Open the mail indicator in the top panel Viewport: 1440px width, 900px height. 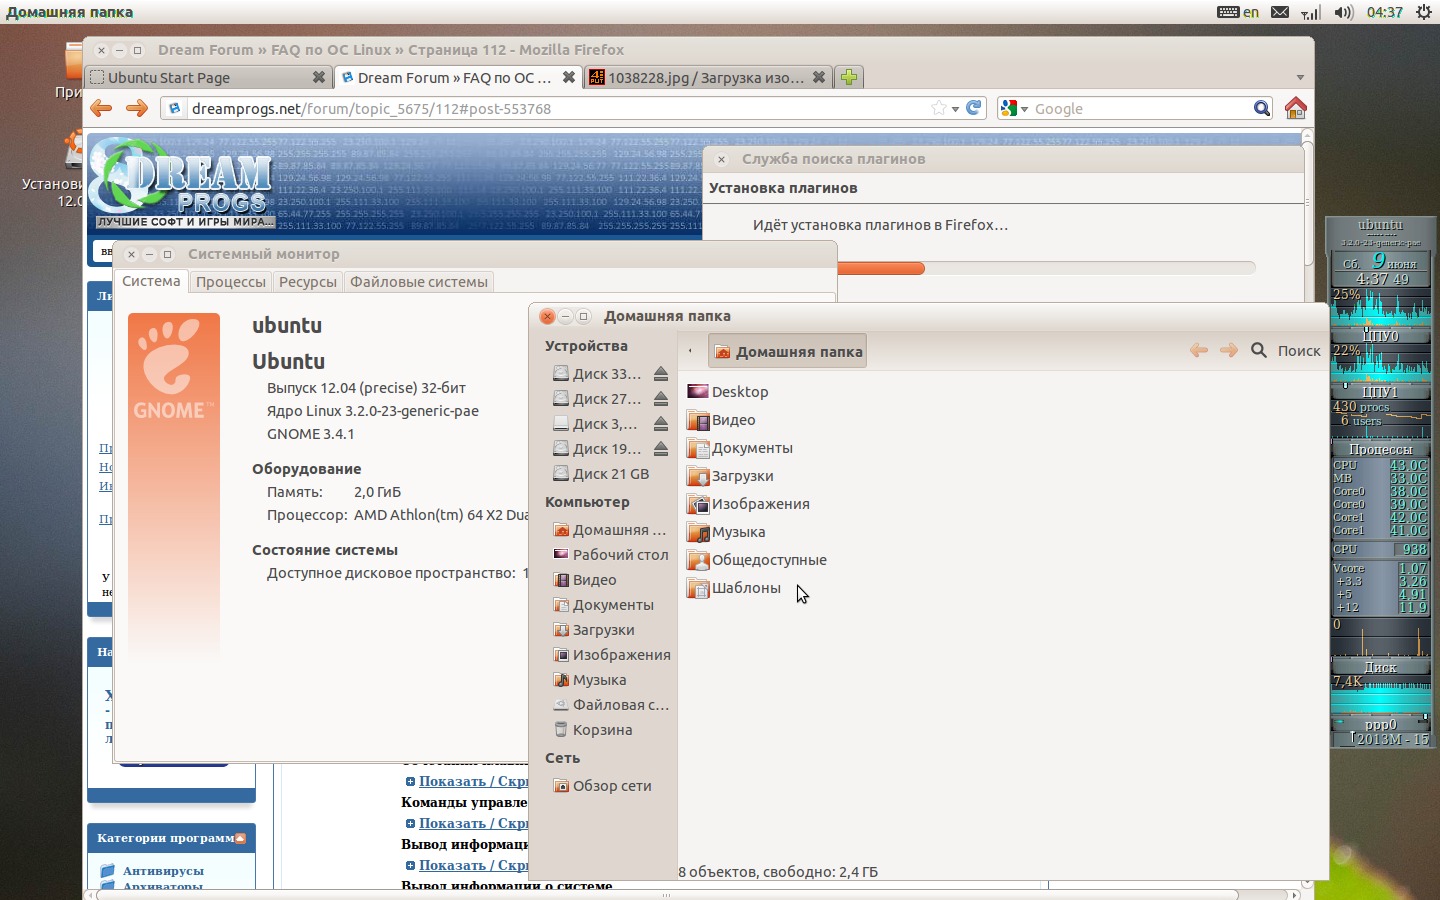tap(1280, 12)
